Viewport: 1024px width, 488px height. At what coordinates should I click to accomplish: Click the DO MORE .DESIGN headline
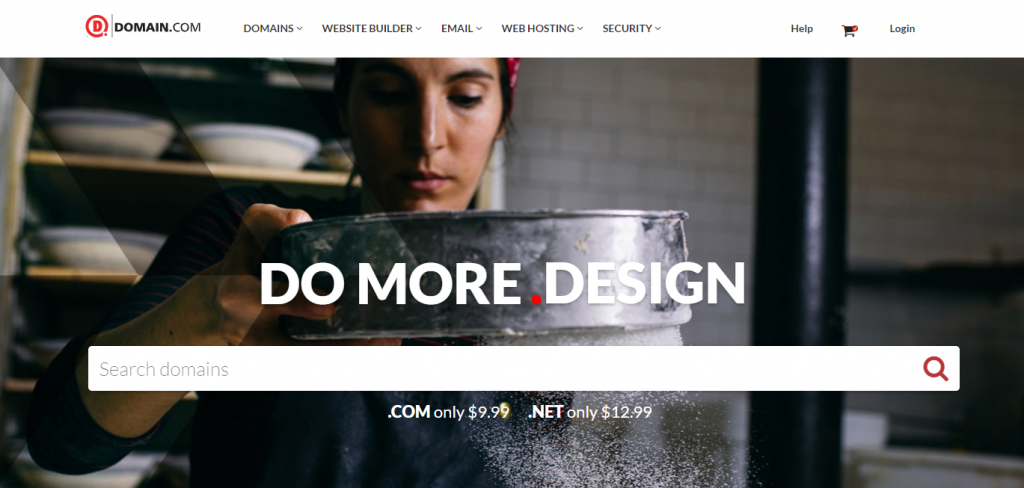tap(502, 285)
